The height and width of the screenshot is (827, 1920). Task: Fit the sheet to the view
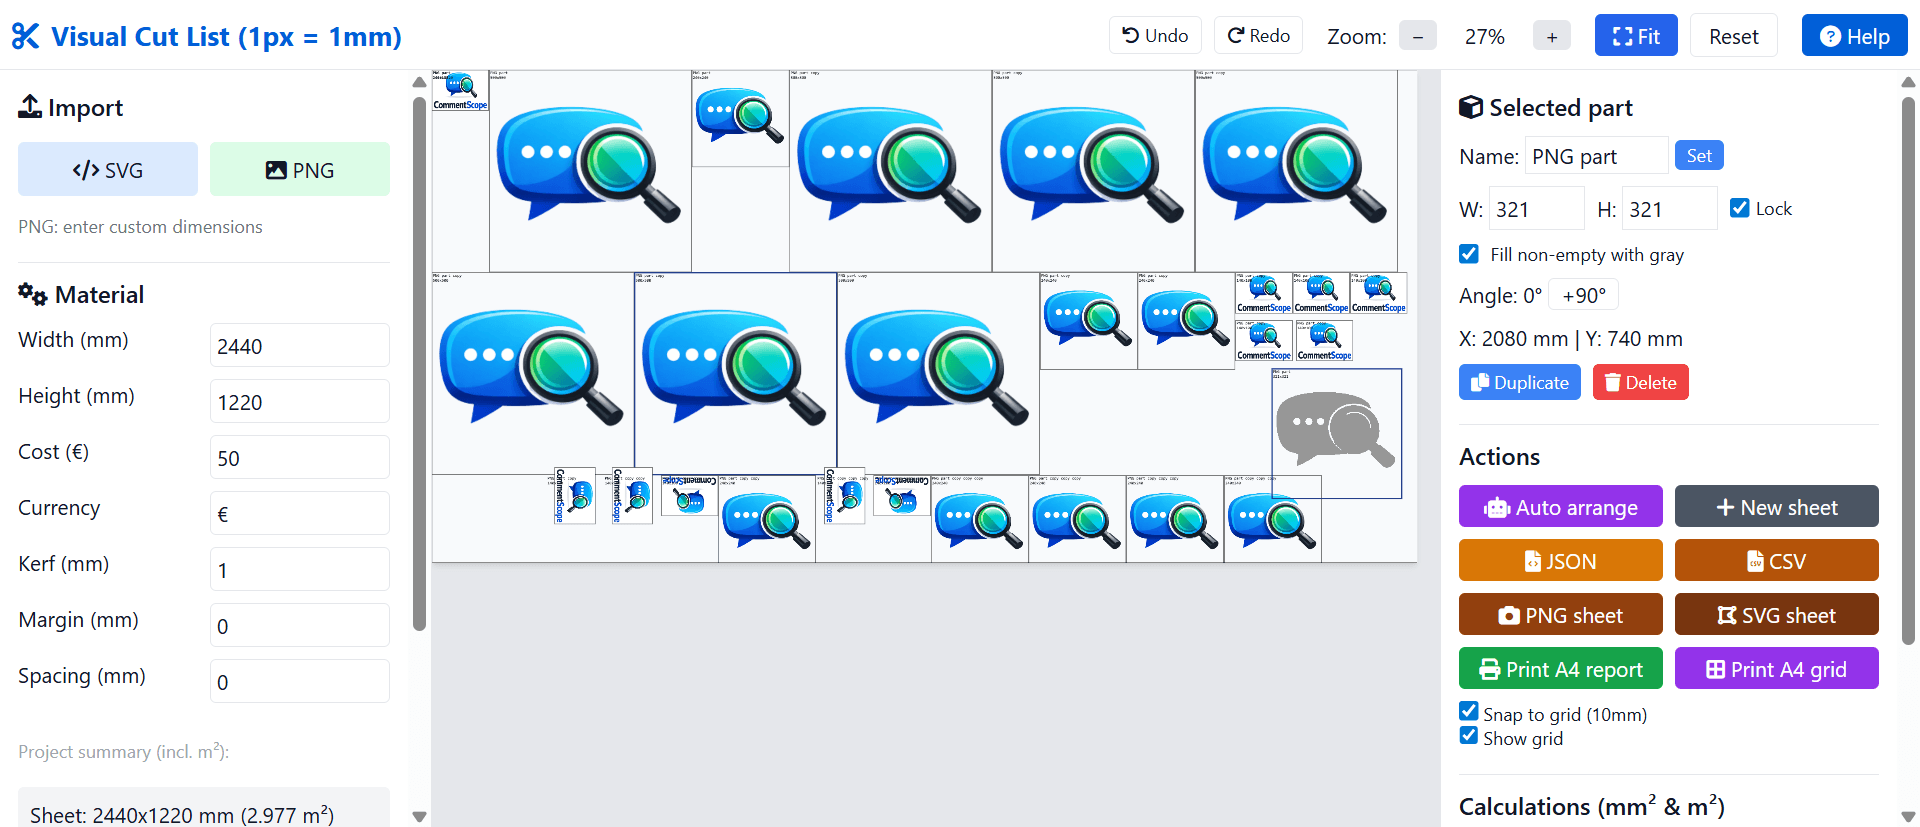point(1636,36)
